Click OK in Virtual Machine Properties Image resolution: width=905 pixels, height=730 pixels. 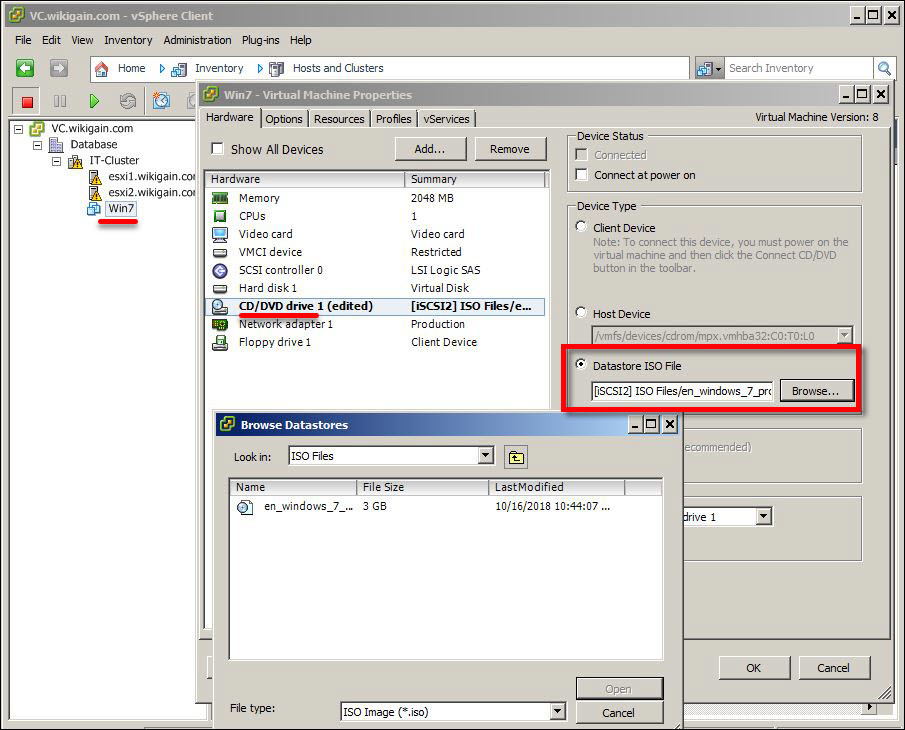[754, 668]
